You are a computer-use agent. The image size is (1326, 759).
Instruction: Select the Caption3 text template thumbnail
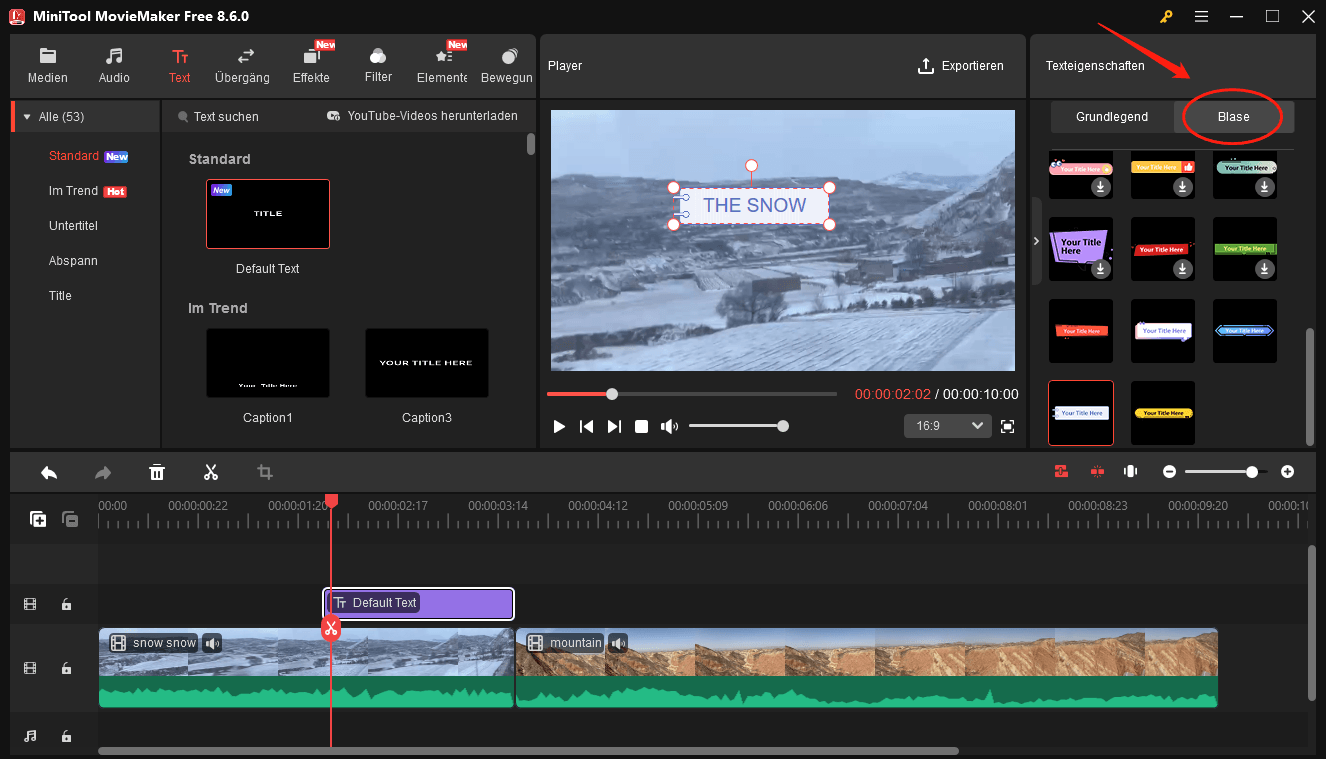[x=426, y=362]
